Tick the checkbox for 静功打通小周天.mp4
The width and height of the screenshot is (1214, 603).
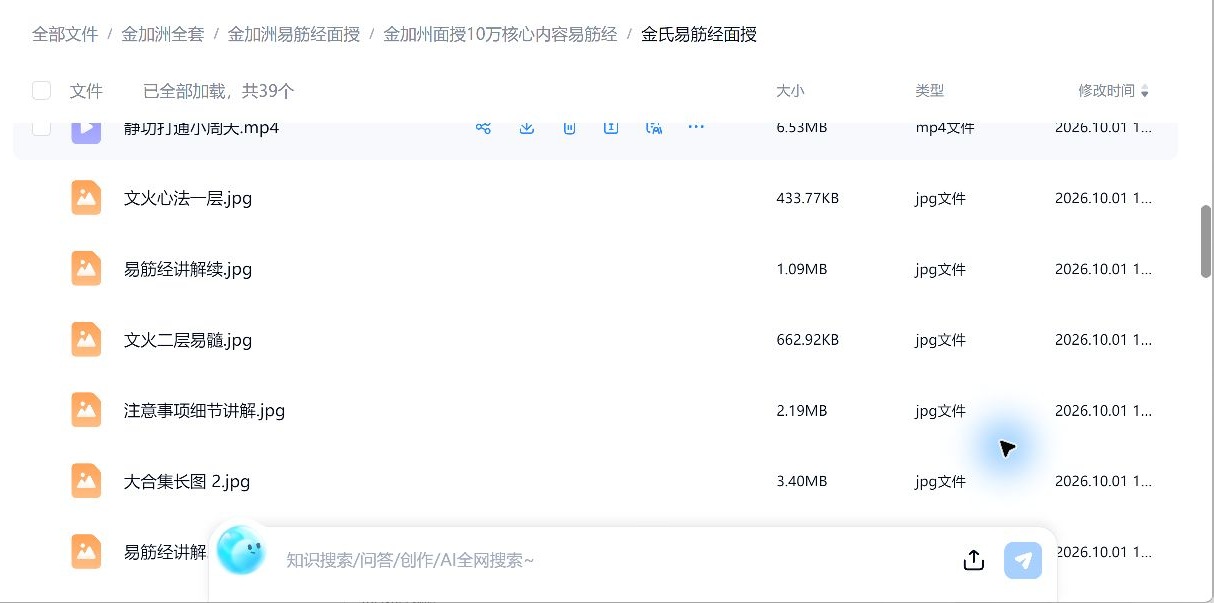(41, 128)
